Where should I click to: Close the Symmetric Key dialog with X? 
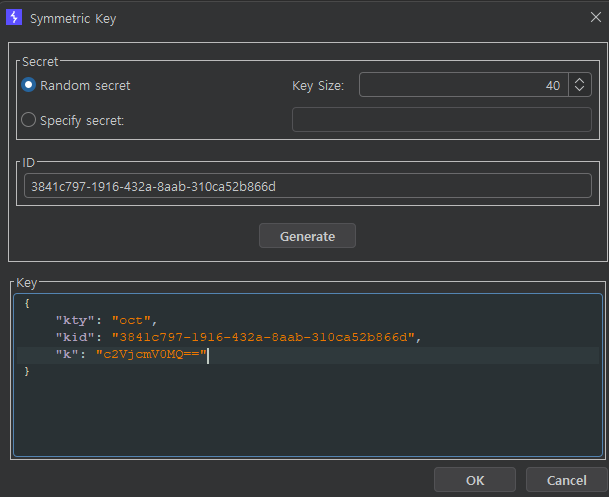(x=589, y=18)
